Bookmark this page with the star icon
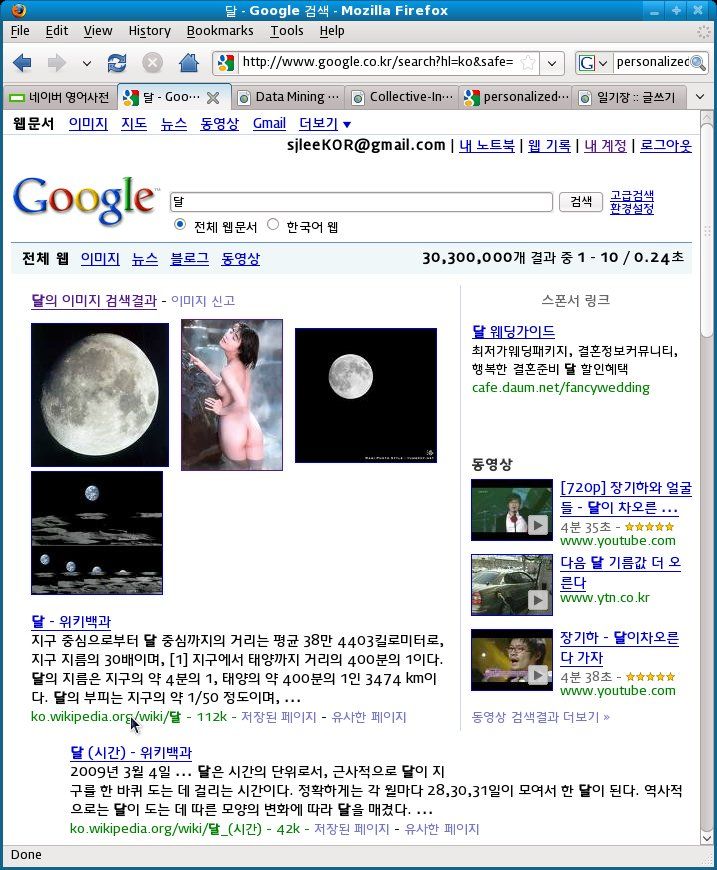This screenshot has width=717, height=870. (528, 62)
